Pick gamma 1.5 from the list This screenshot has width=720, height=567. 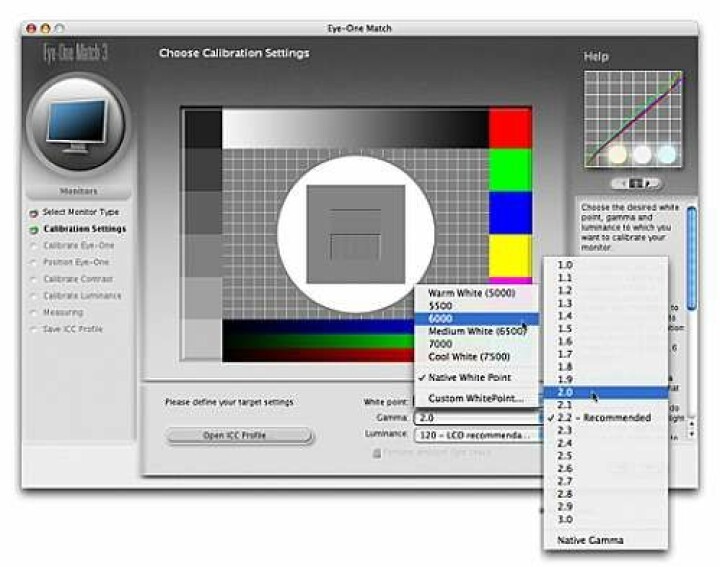click(606, 329)
